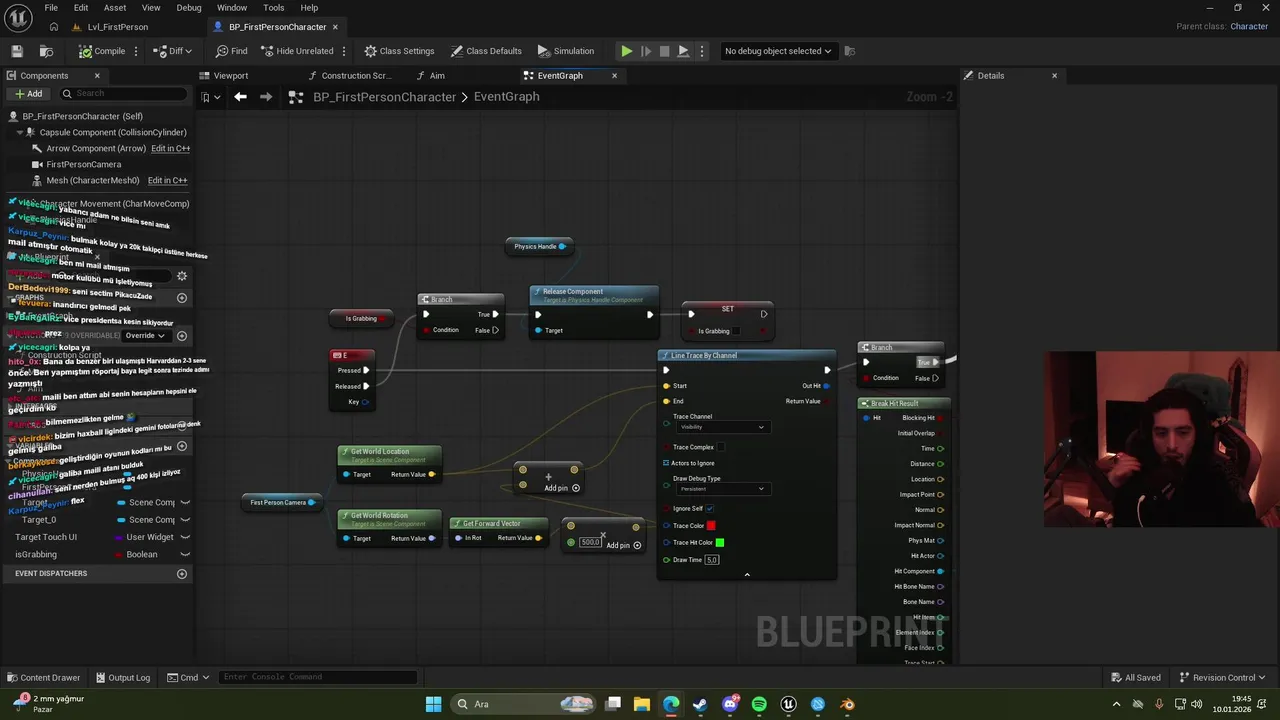Click BP_FirstPersonCharacter in the breadcrumb
The width and height of the screenshot is (1280, 720).
pyautogui.click(x=384, y=97)
